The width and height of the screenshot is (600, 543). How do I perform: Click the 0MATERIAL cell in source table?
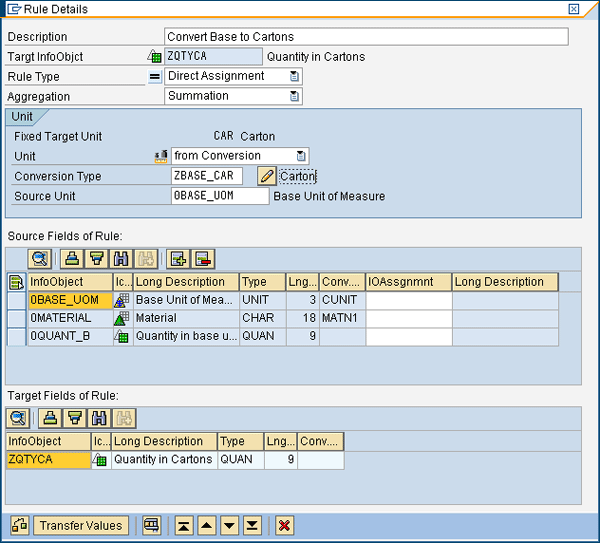pos(70,318)
